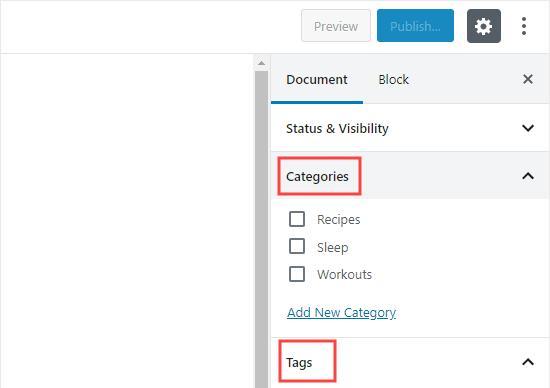
Task: Close the settings sidebar with X
Action: (528, 79)
